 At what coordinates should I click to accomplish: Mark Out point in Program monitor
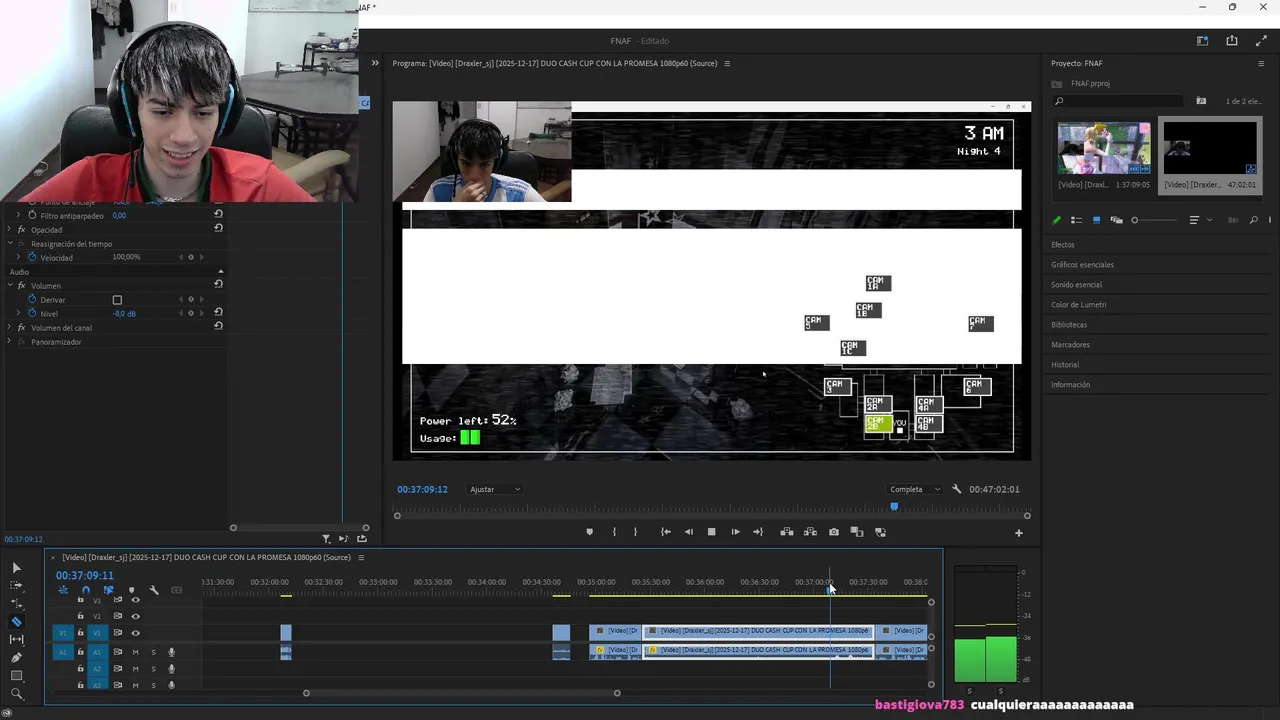click(x=635, y=532)
